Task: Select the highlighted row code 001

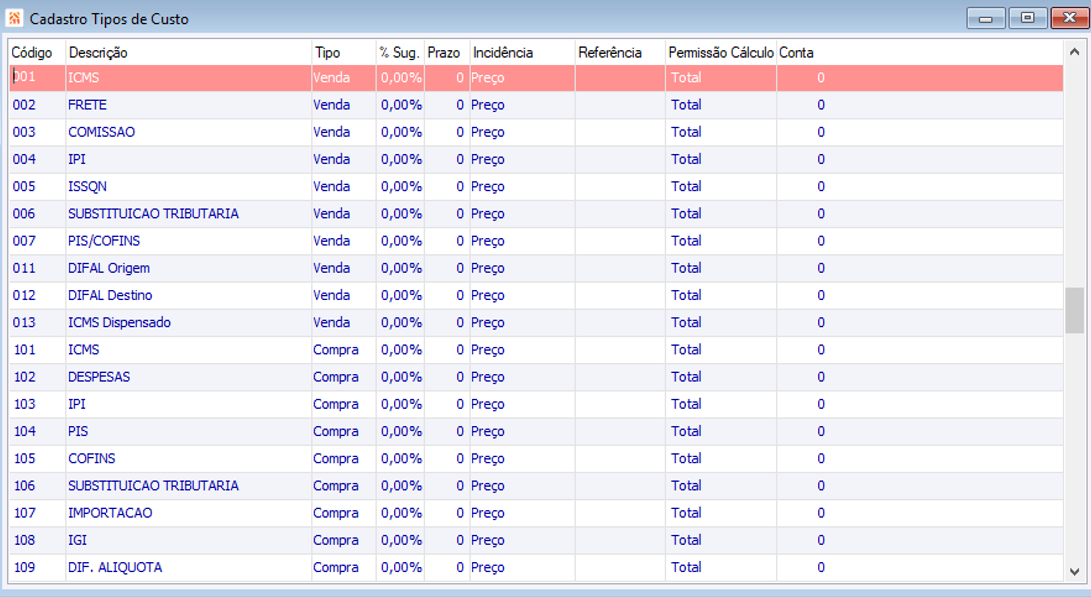Action: click(x=536, y=78)
